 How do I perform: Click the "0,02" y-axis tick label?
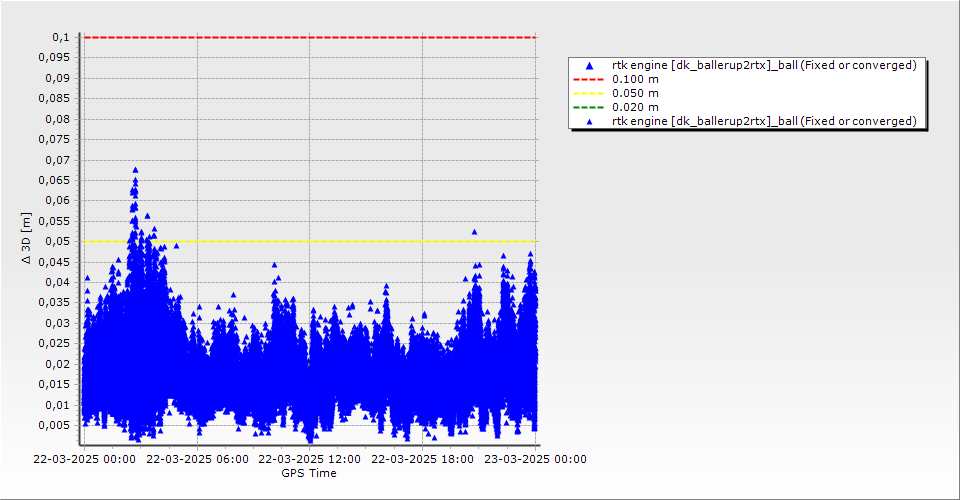coord(58,365)
